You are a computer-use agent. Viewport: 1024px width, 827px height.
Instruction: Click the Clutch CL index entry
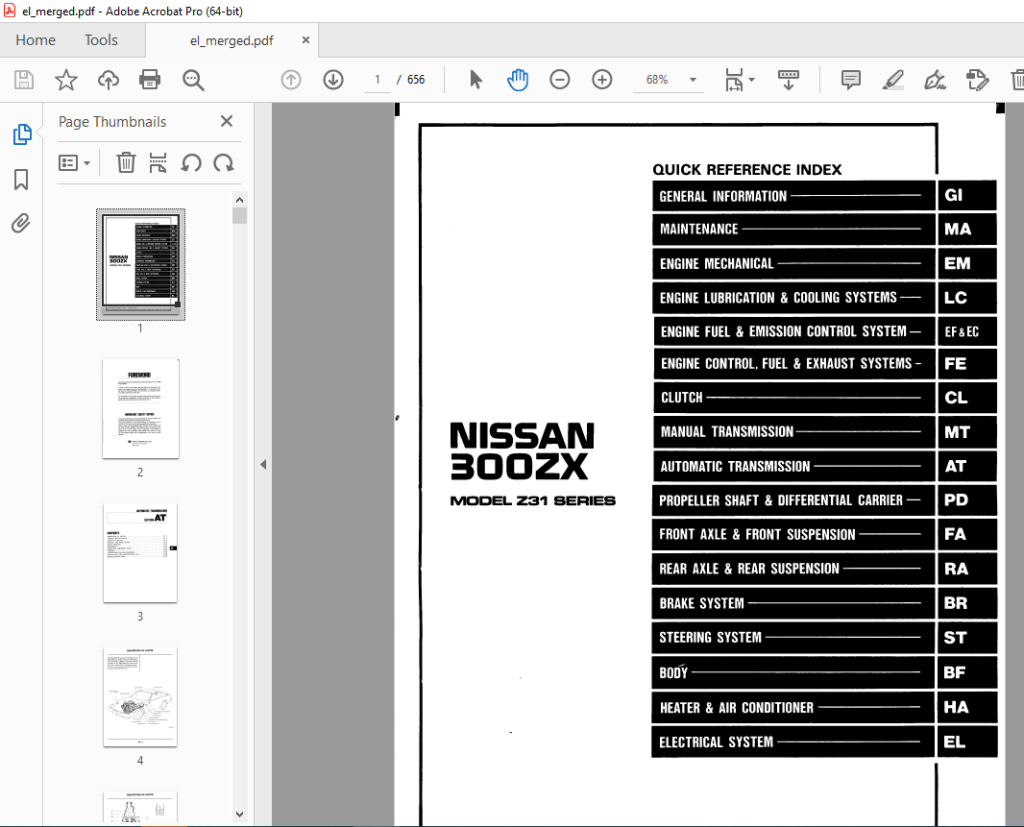825,397
